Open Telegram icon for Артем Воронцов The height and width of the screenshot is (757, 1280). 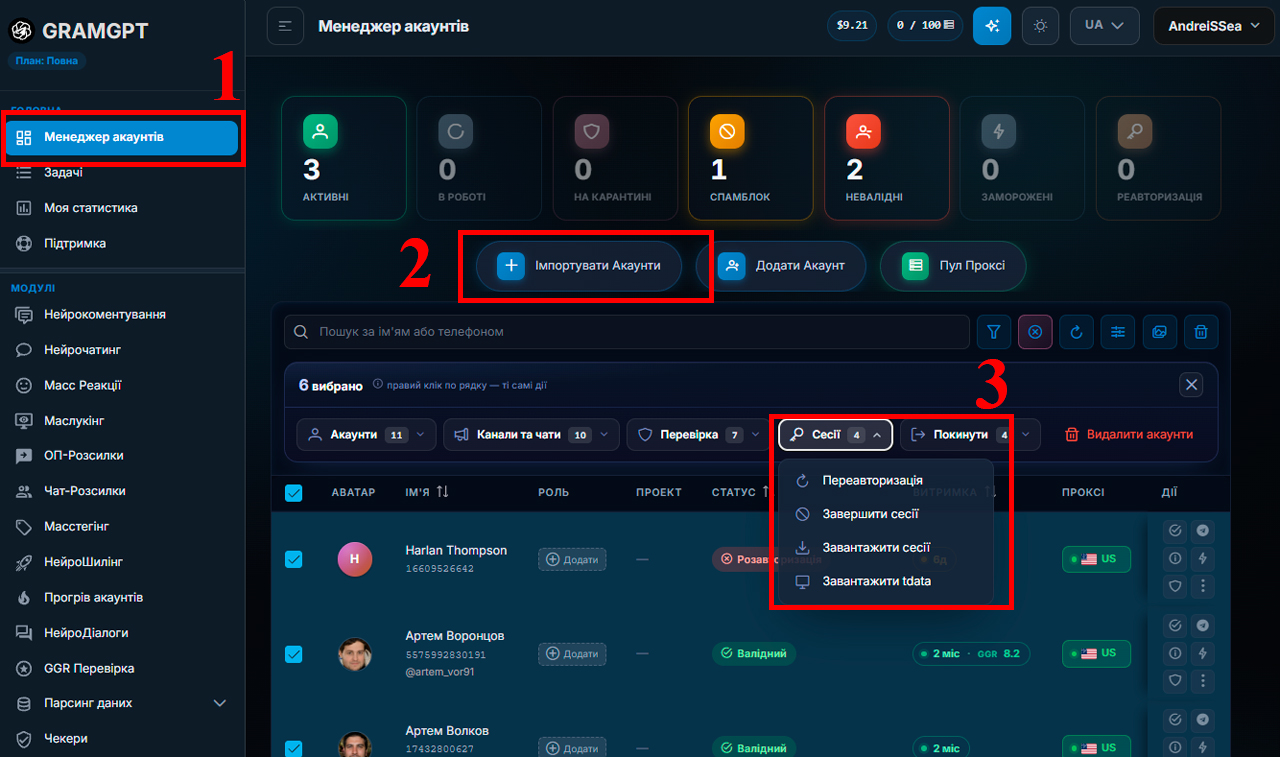coord(1203,626)
